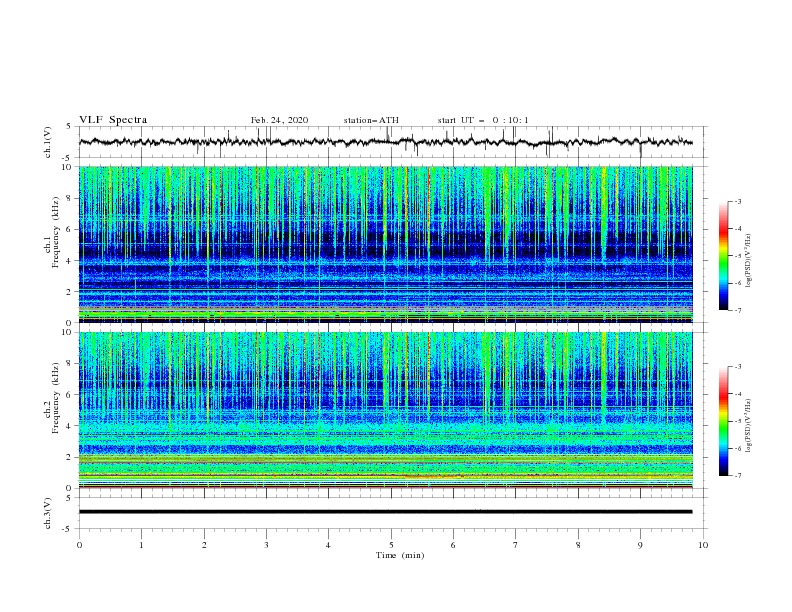Click the ch.1 spectrogram panel
The height and width of the screenshot is (612, 792).
pos(386,244)
